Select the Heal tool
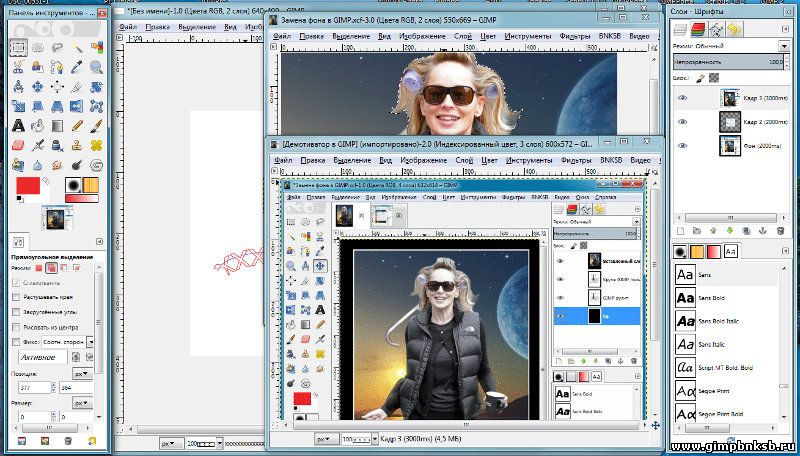 96,145
